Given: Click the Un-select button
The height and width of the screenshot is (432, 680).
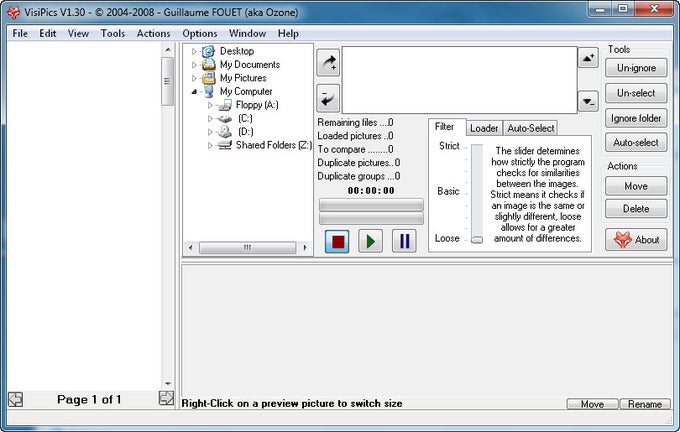Looking at the screenshot, I should click(636, 93).
